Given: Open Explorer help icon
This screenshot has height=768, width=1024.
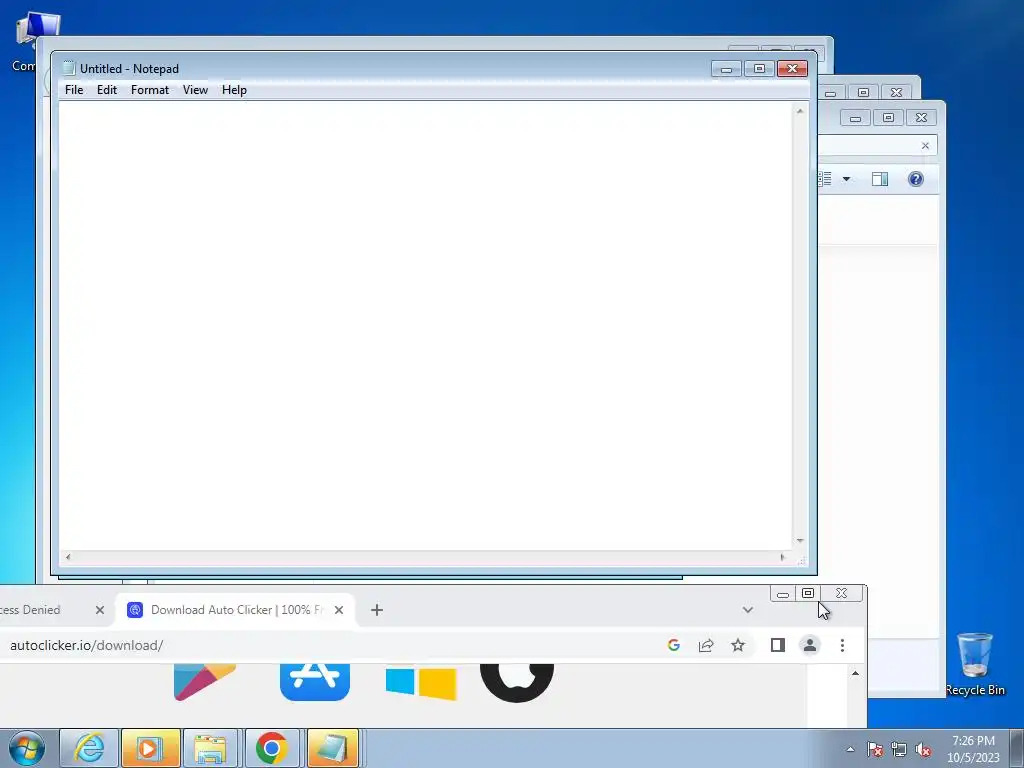Looking at the screenshot, I should click(x=916, y=179).
